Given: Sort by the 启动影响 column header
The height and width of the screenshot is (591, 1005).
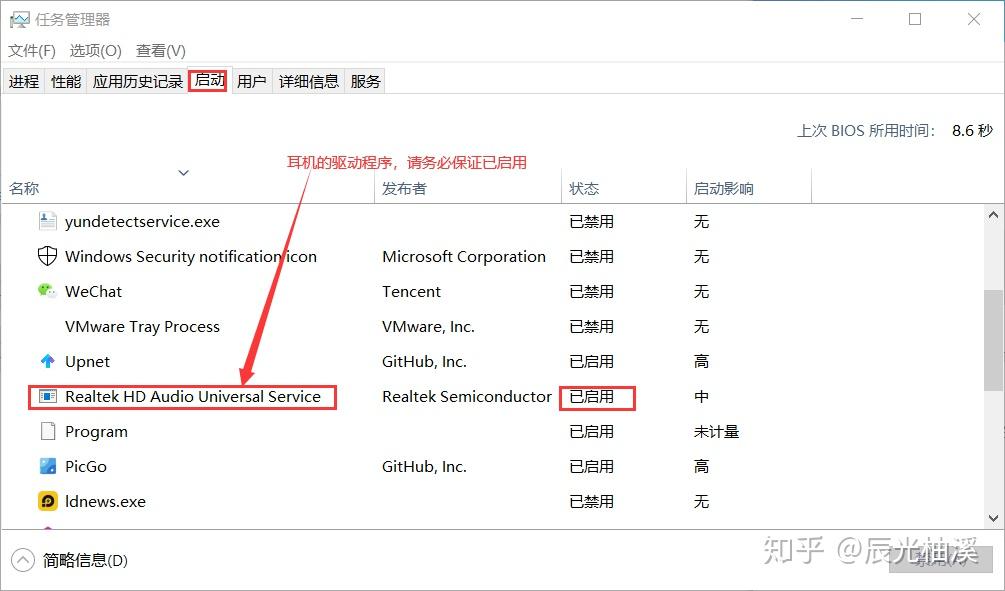Looking at the screenshot, I should click(x=749, y=188).
